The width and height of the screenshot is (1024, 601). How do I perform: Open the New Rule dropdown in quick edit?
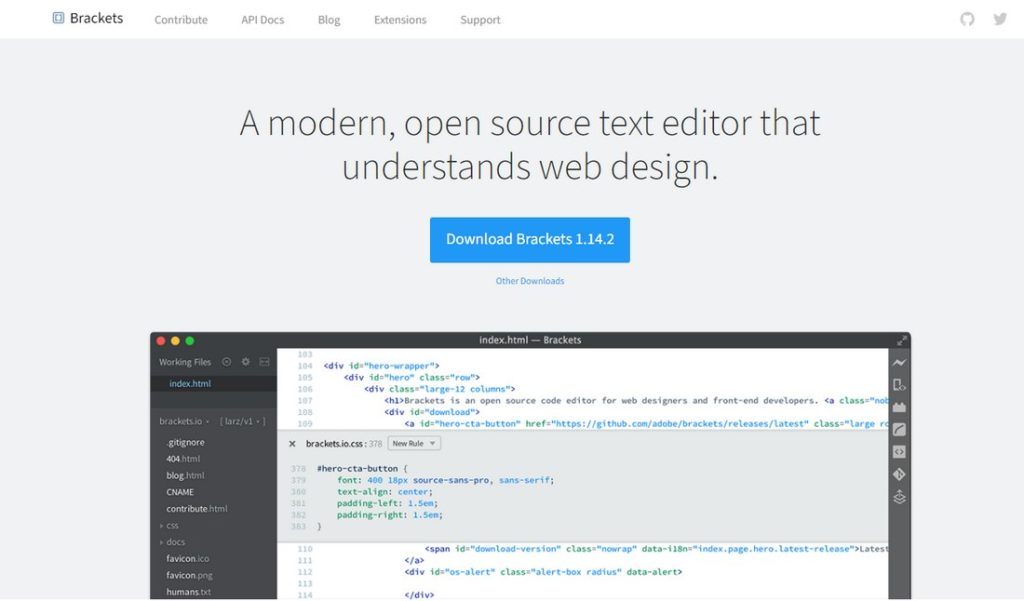coord(414,443)
